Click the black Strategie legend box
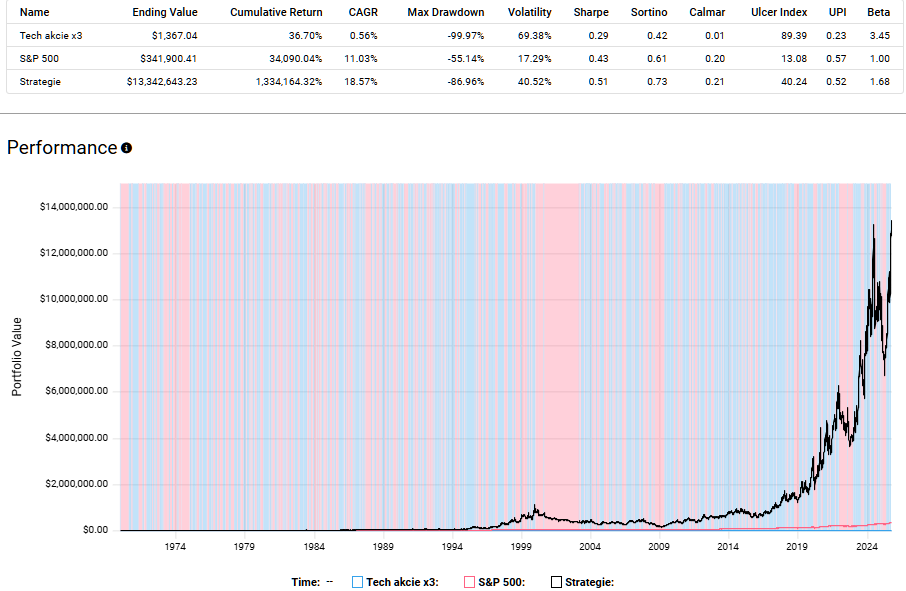Viewport: 906px width, 591px height. tap(557, 582)
